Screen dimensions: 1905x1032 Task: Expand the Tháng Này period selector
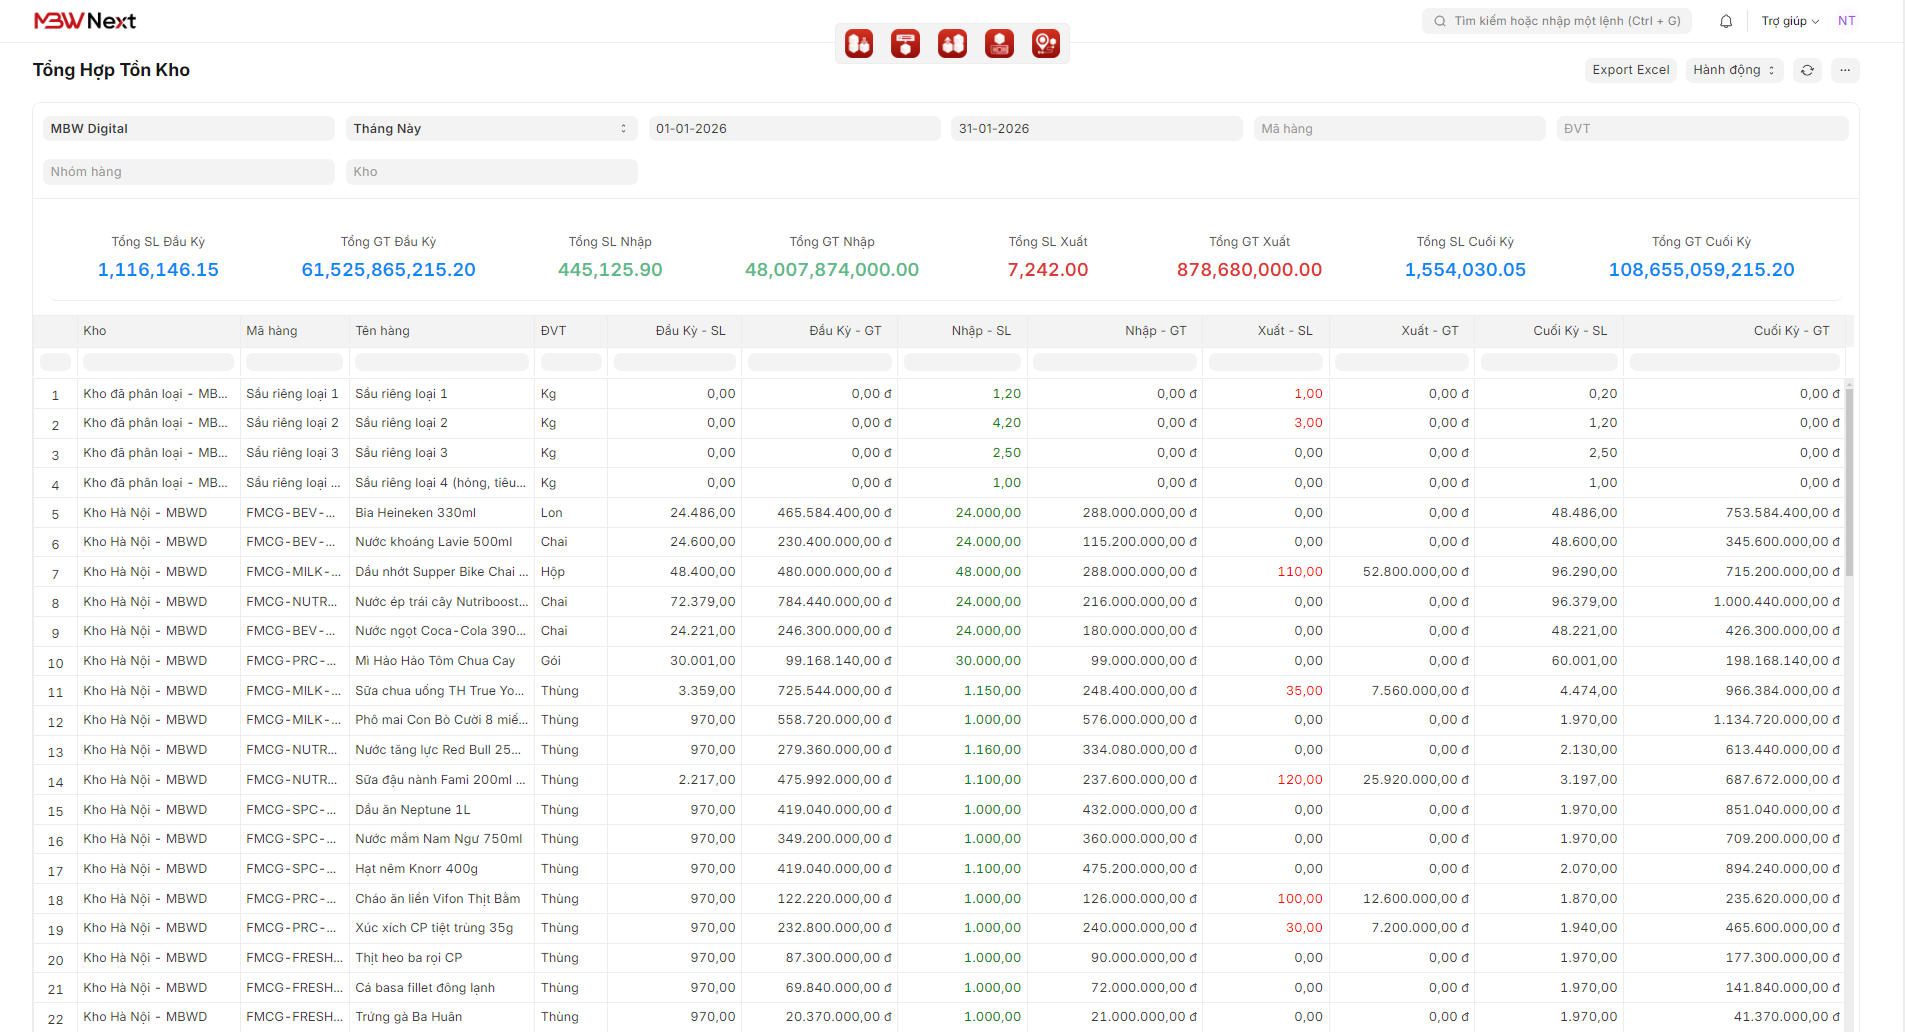(x=490, y=128)
